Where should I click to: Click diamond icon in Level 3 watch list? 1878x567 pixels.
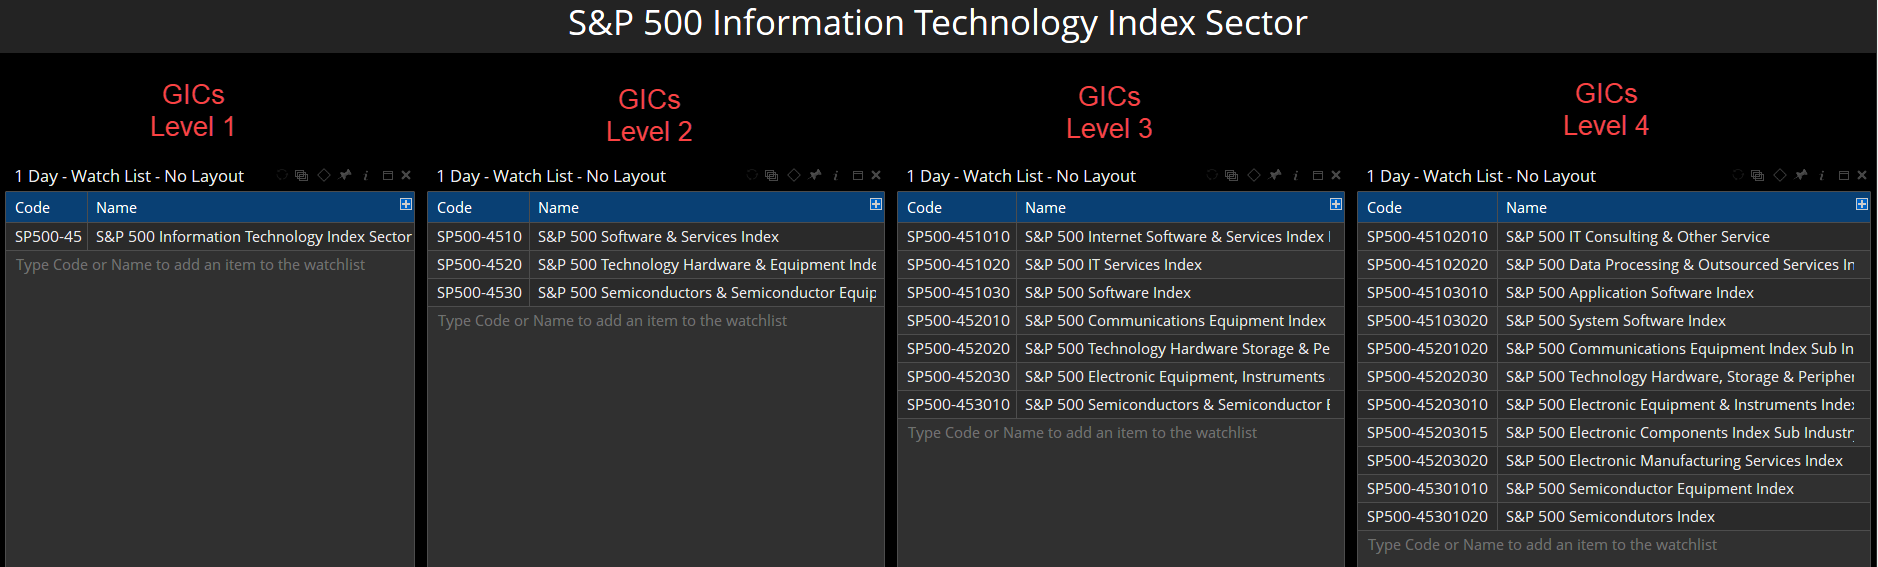click(x=1253, y=175)
